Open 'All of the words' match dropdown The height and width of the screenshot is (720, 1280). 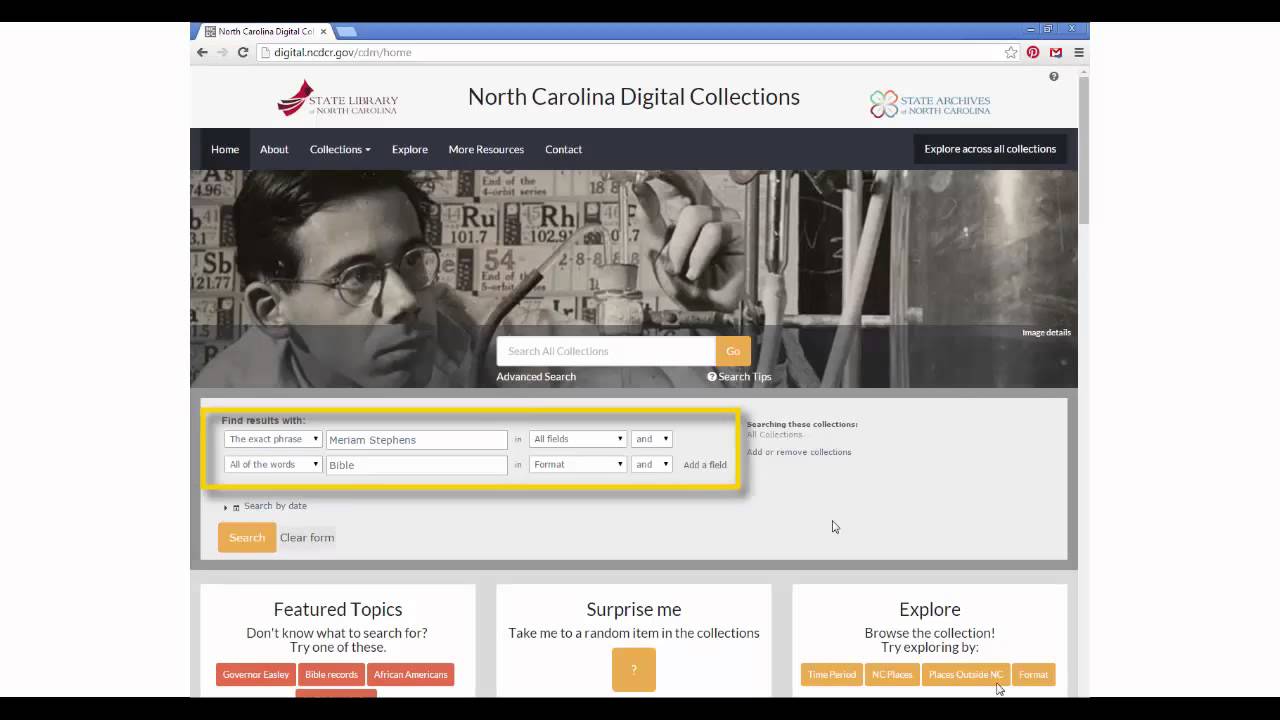point(273,464)
